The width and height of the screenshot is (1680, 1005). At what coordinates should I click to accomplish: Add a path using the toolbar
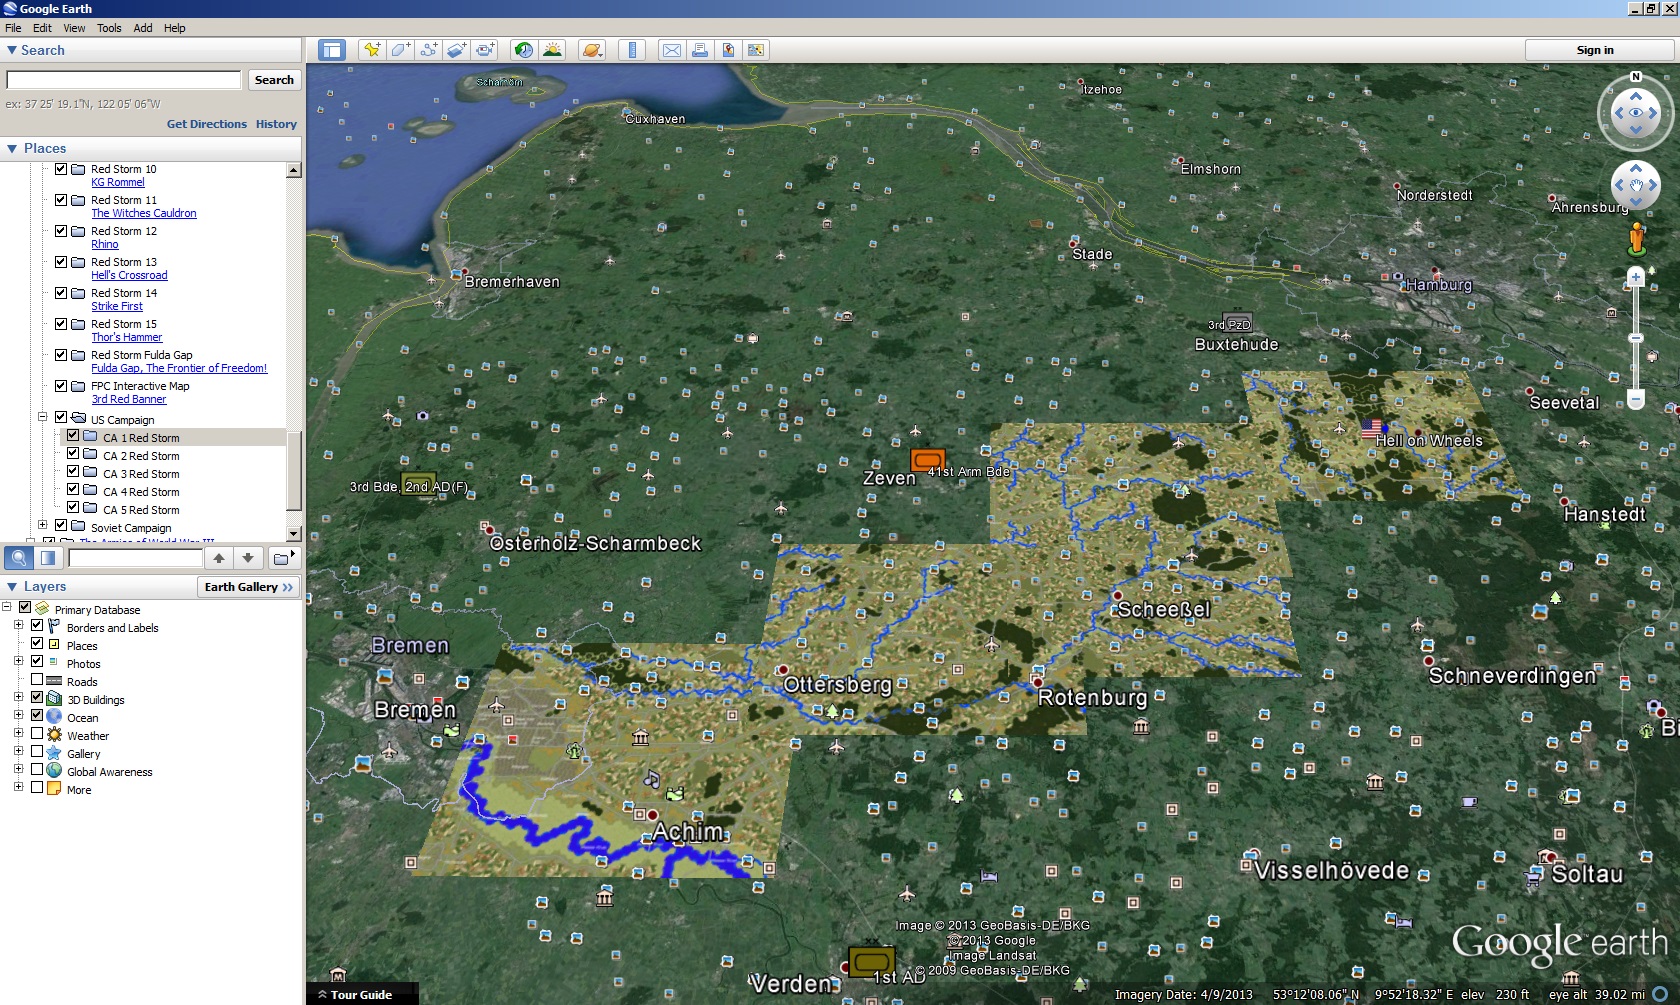click(429, 50)
